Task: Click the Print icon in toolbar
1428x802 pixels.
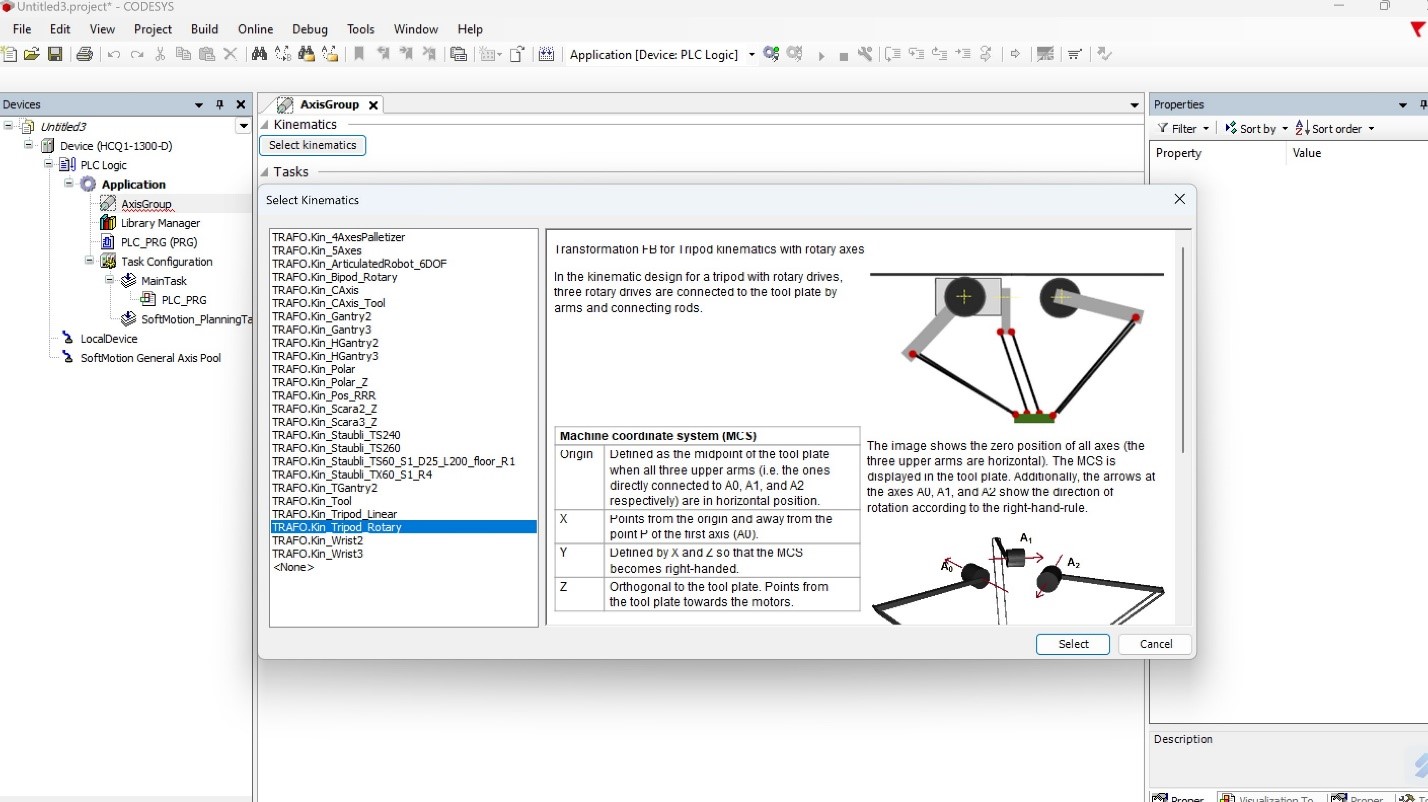Action: 85,54
